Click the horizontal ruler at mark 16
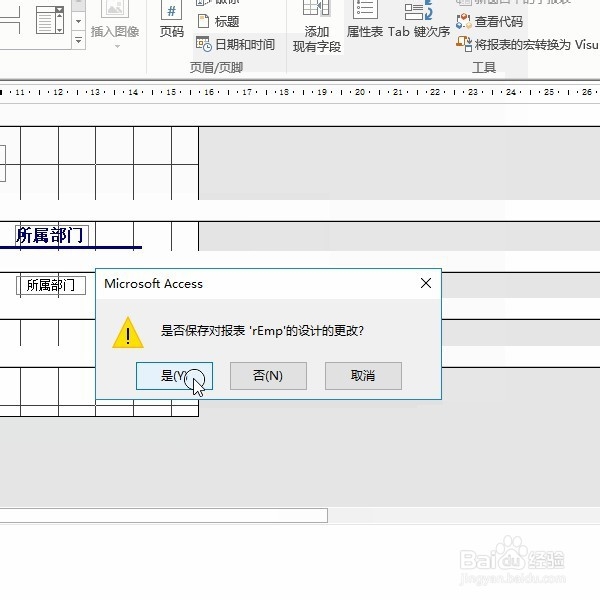The width and height of the screenshot is (600, 600). click(209, 92)
